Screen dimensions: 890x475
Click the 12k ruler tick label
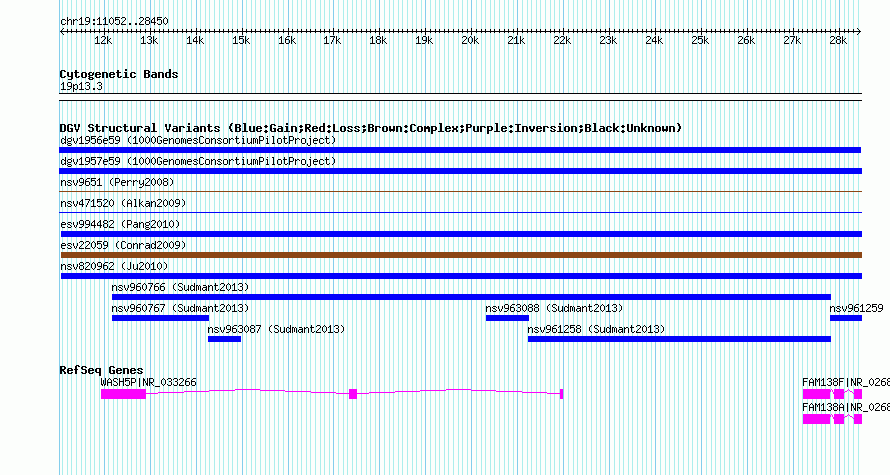tap(103, 41)
